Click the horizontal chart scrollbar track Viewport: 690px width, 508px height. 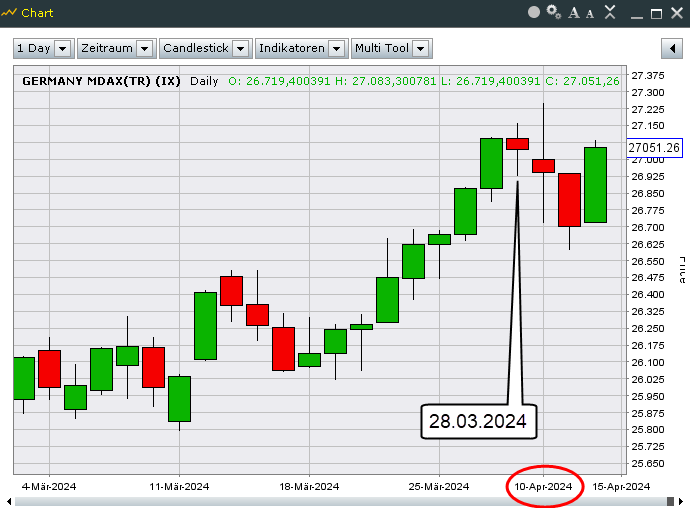(345, 501)
